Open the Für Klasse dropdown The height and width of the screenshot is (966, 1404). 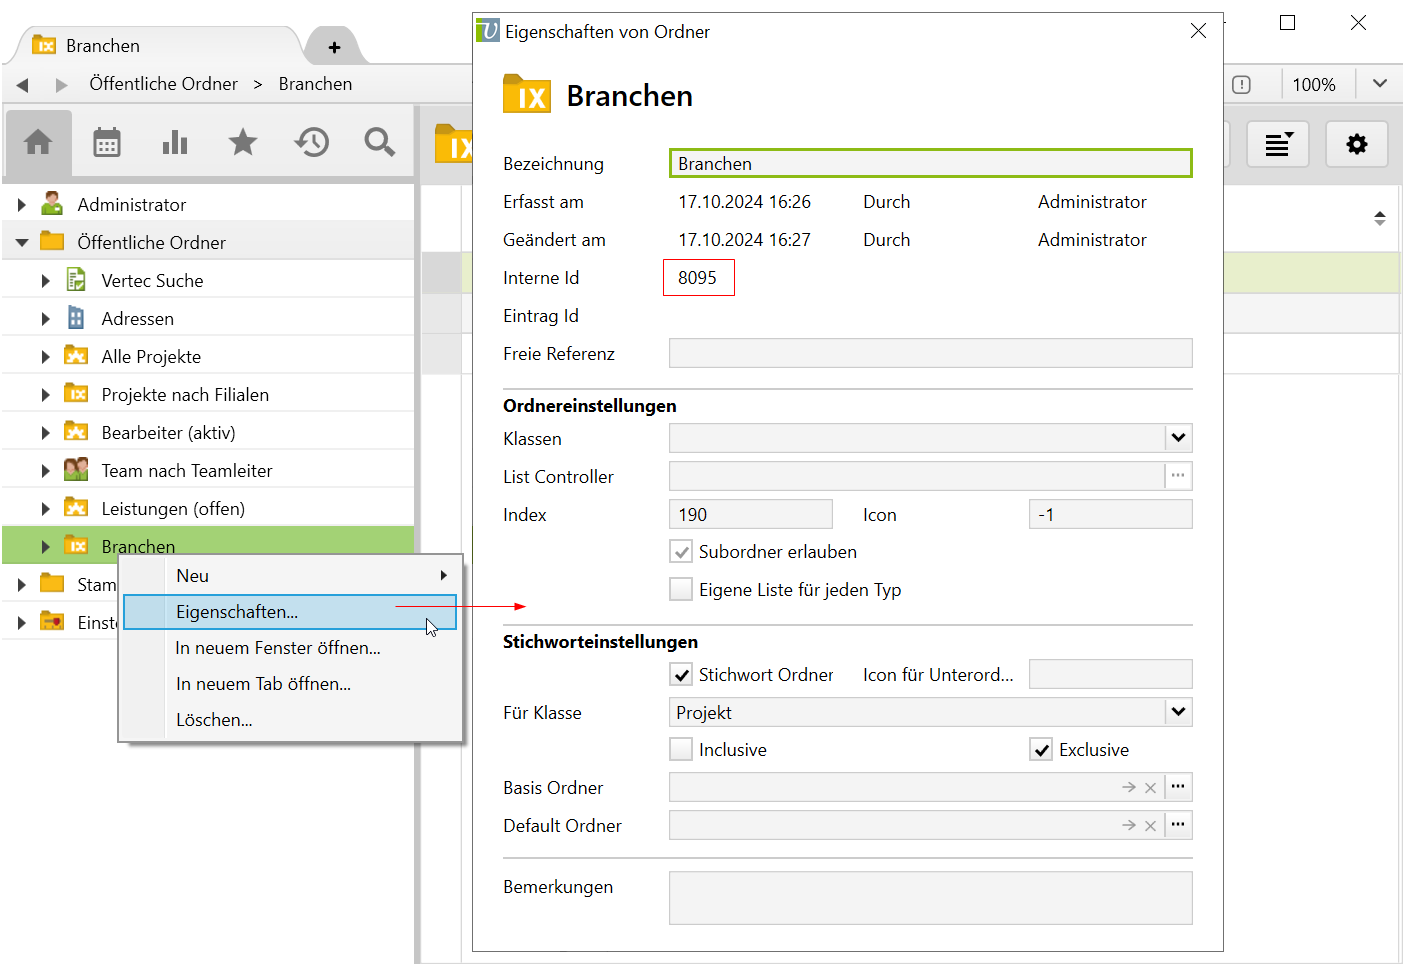pos(1178,712)
